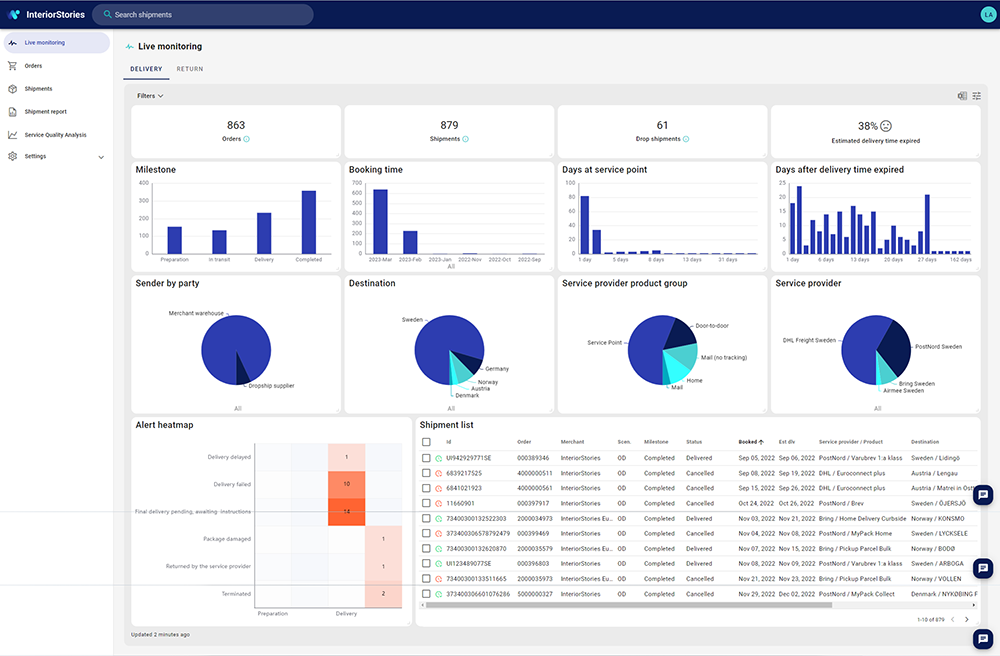Click the 879 Shipments summary card

[449, 131]
